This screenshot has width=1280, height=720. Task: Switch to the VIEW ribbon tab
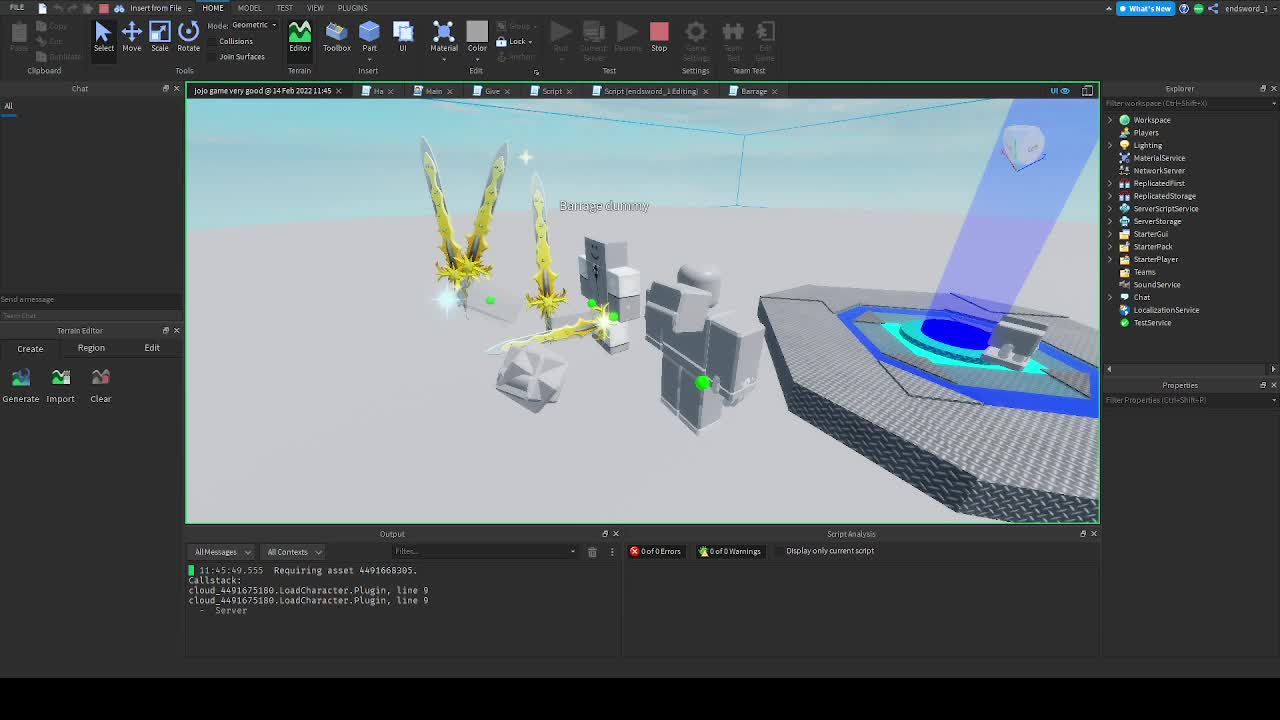click(315, 8)
